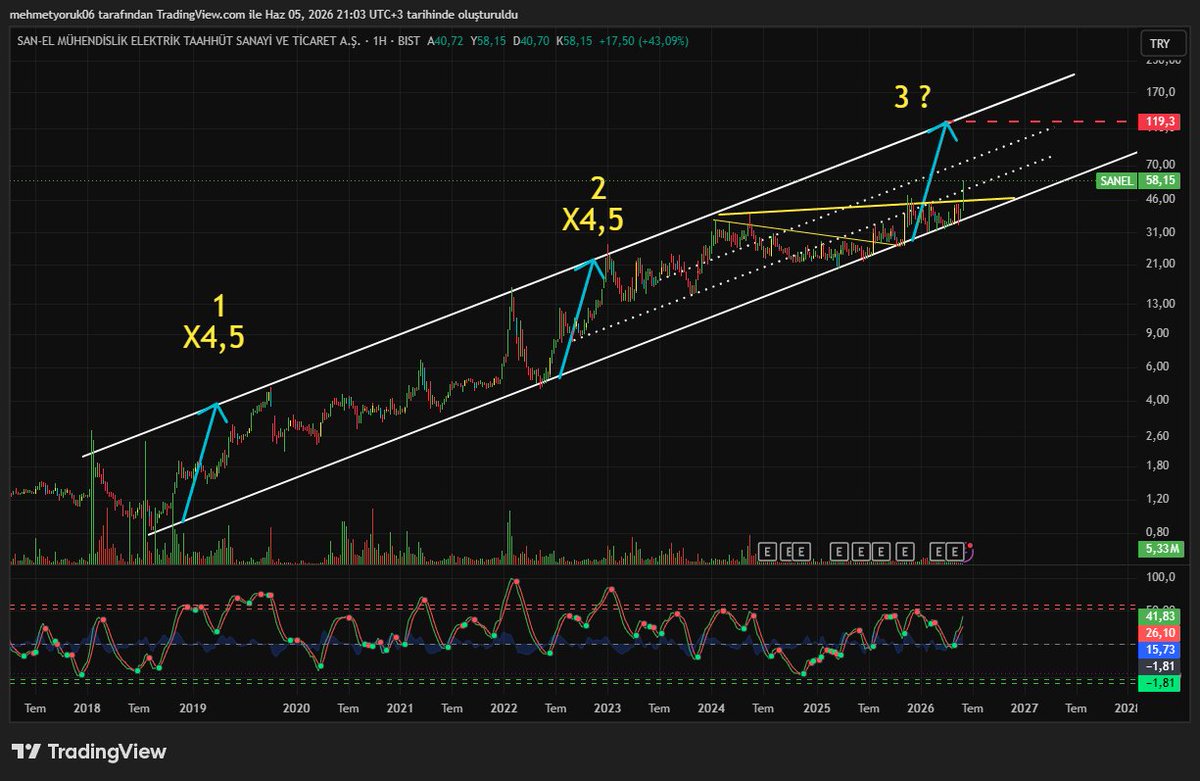Click the green −1,81 indicator label

coord(1160,682)
